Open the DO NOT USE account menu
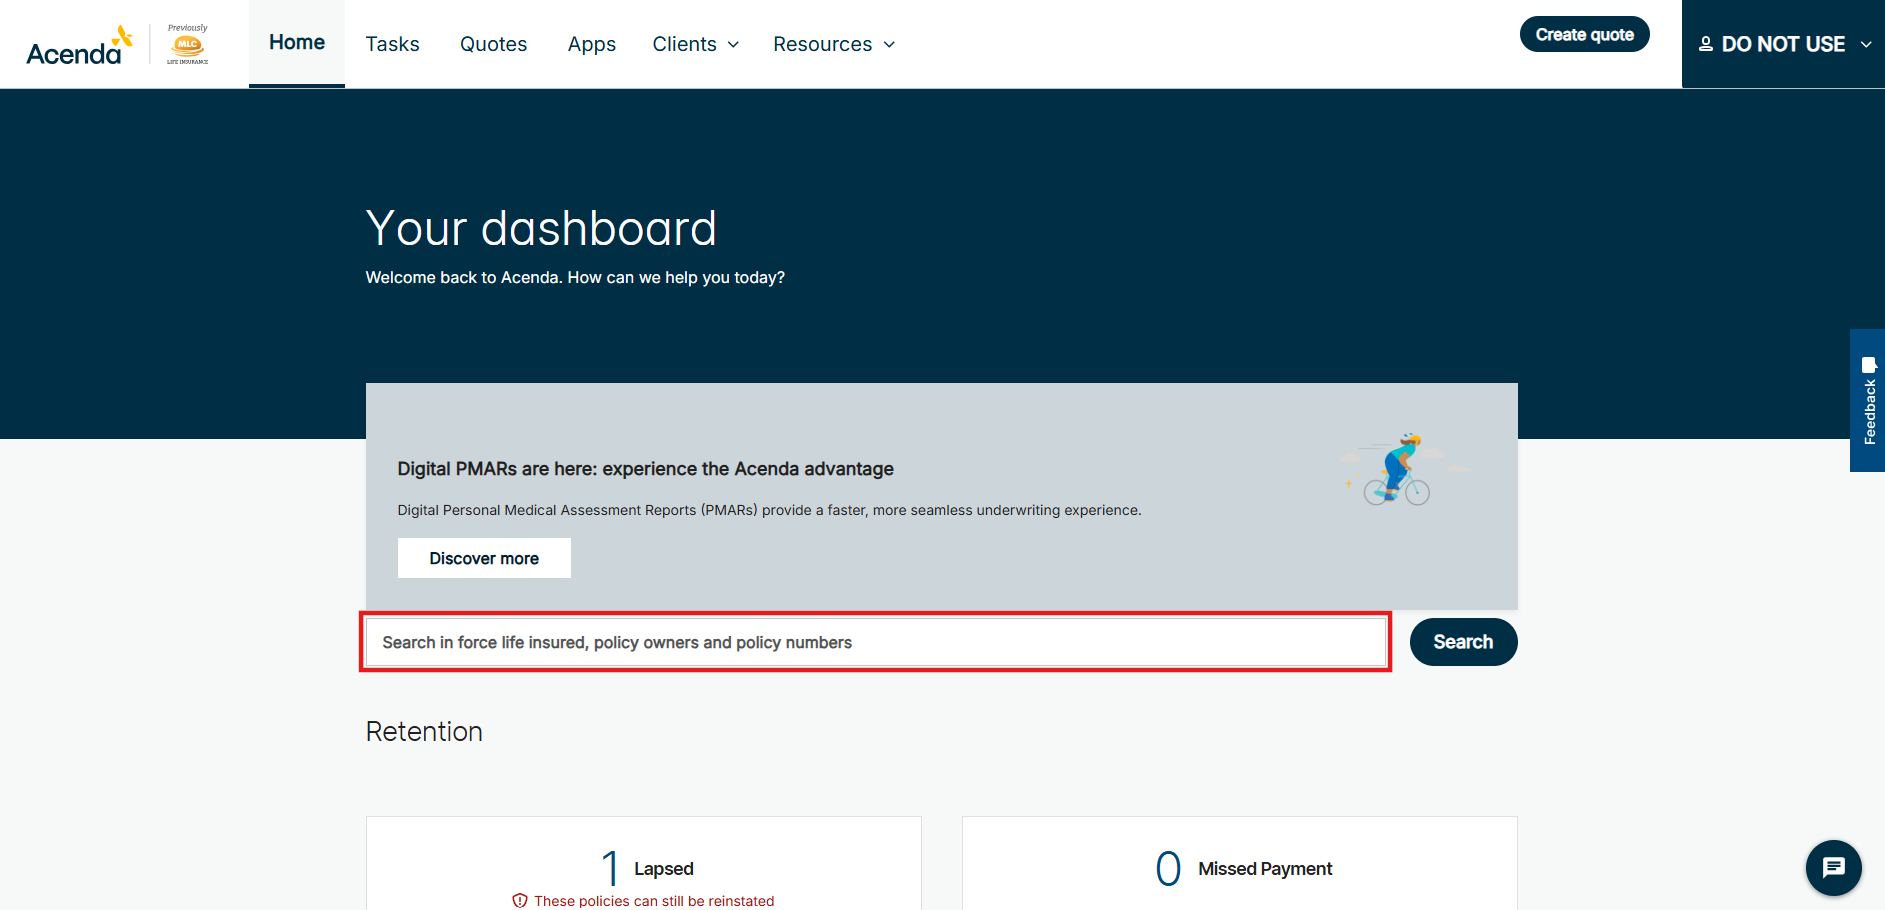 1783,44
